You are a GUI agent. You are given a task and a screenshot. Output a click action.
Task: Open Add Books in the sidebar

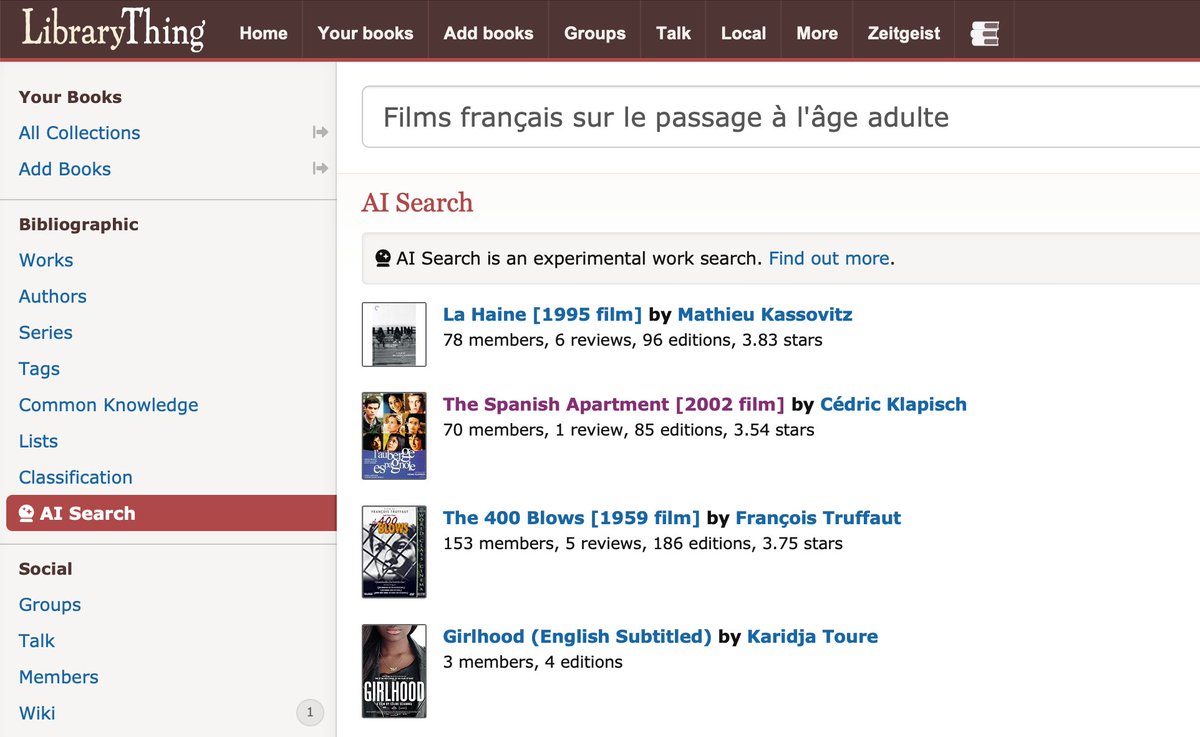coord(65,168)
